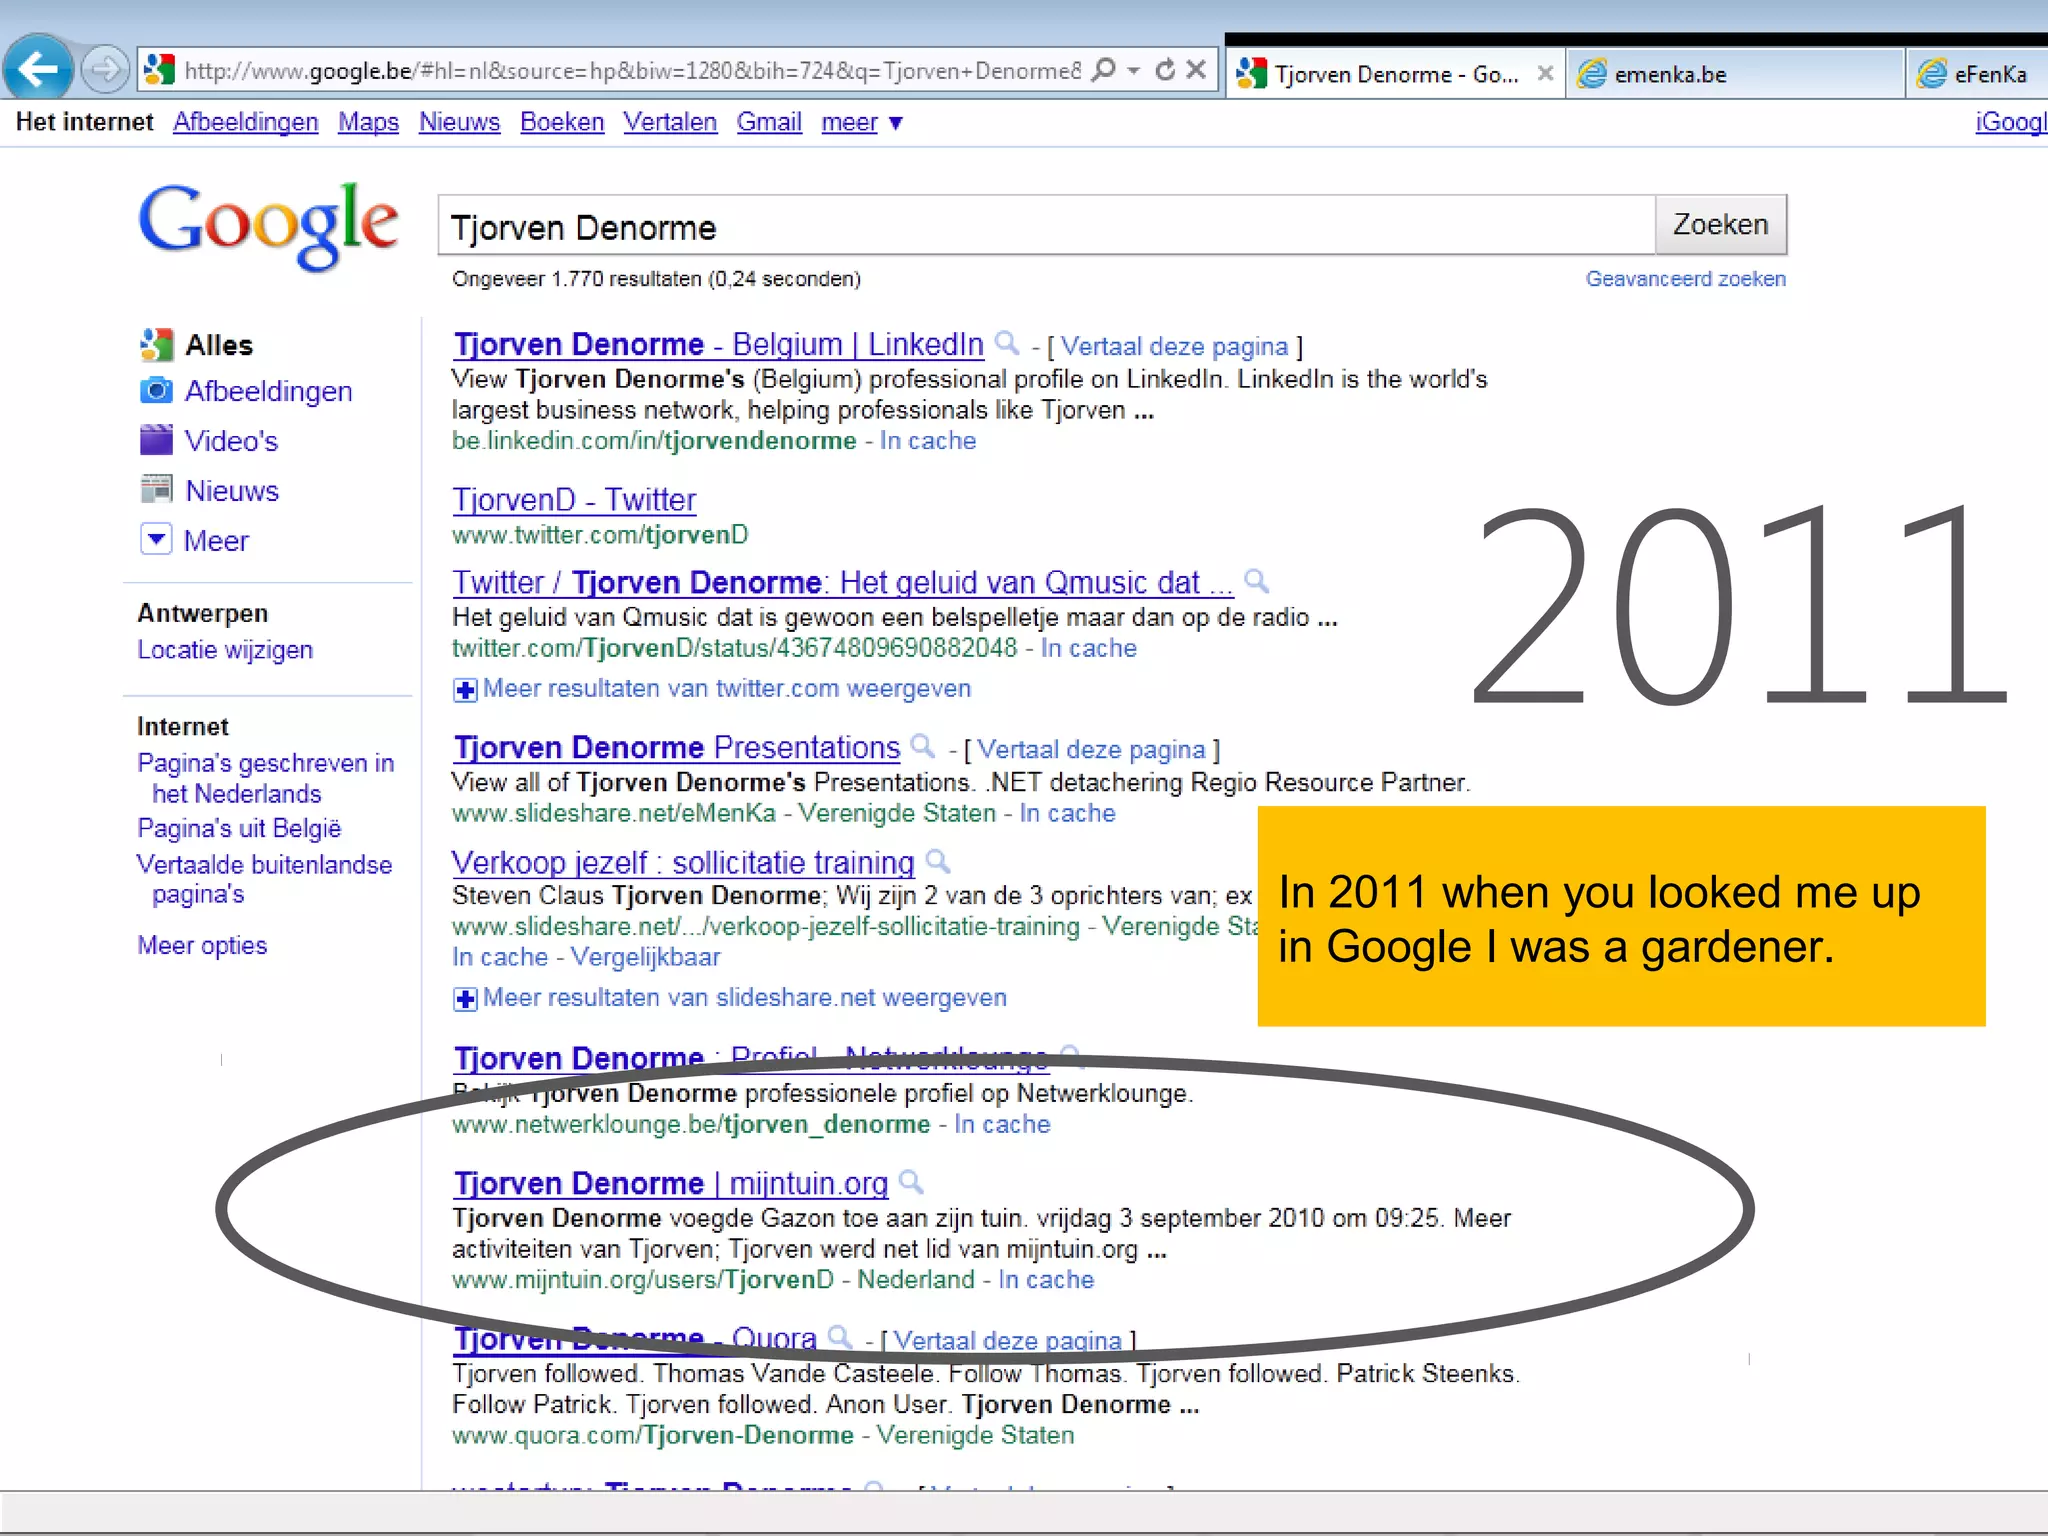Click preview magnifier beside Presentations result

click(923, 746)
